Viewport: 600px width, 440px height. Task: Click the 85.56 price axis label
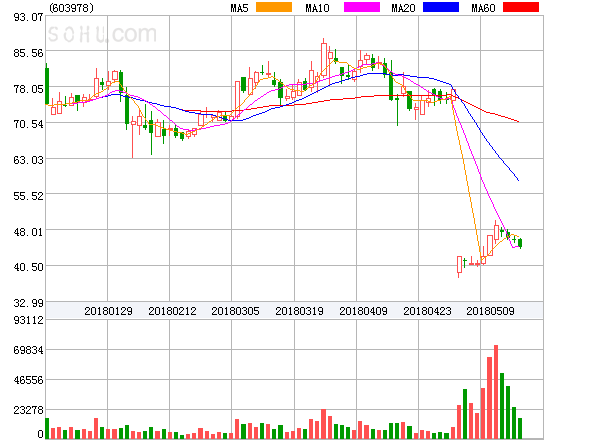pos(28,53)
